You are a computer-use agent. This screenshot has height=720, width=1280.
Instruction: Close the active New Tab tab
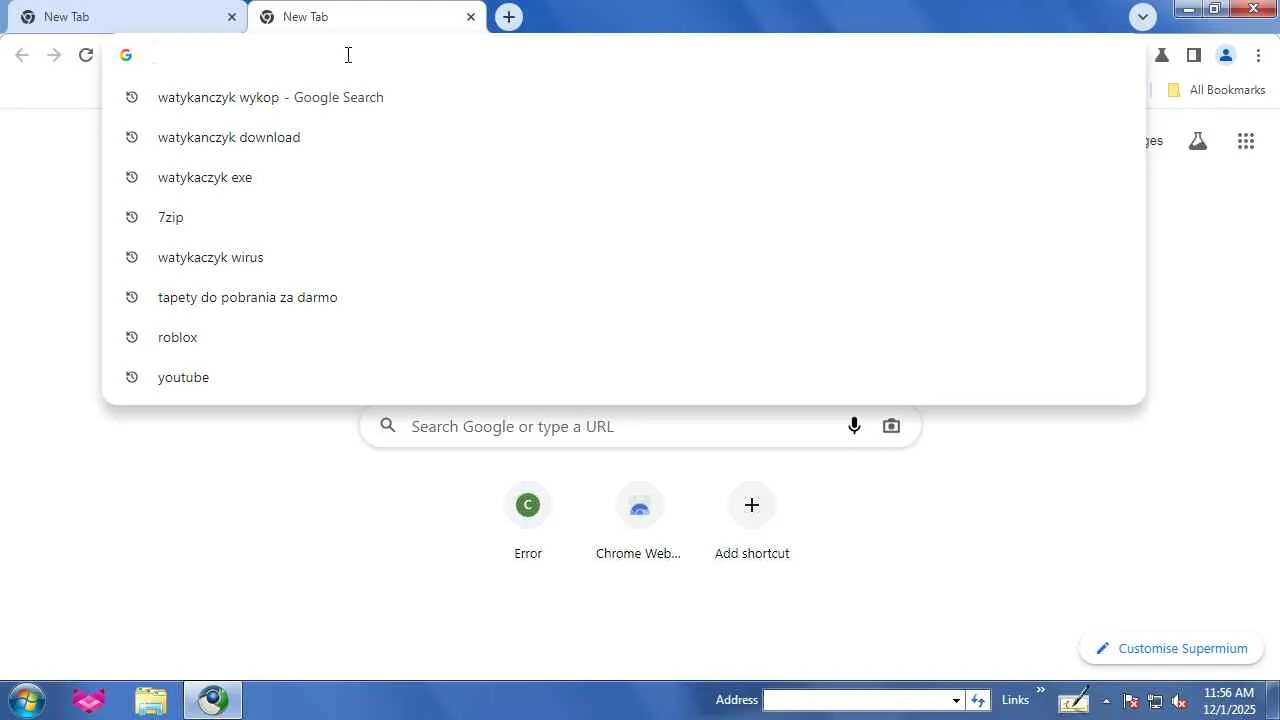[x=471, y=17]
